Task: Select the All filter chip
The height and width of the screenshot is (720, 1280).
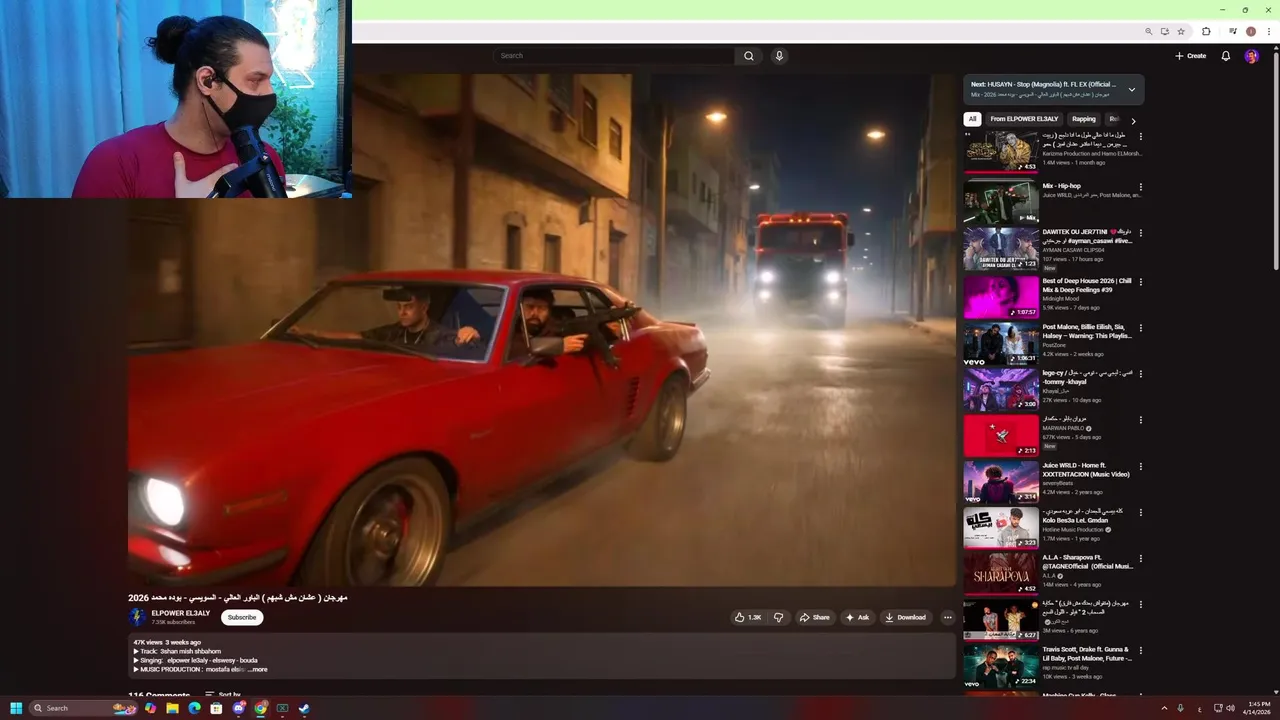Action: 972,119
